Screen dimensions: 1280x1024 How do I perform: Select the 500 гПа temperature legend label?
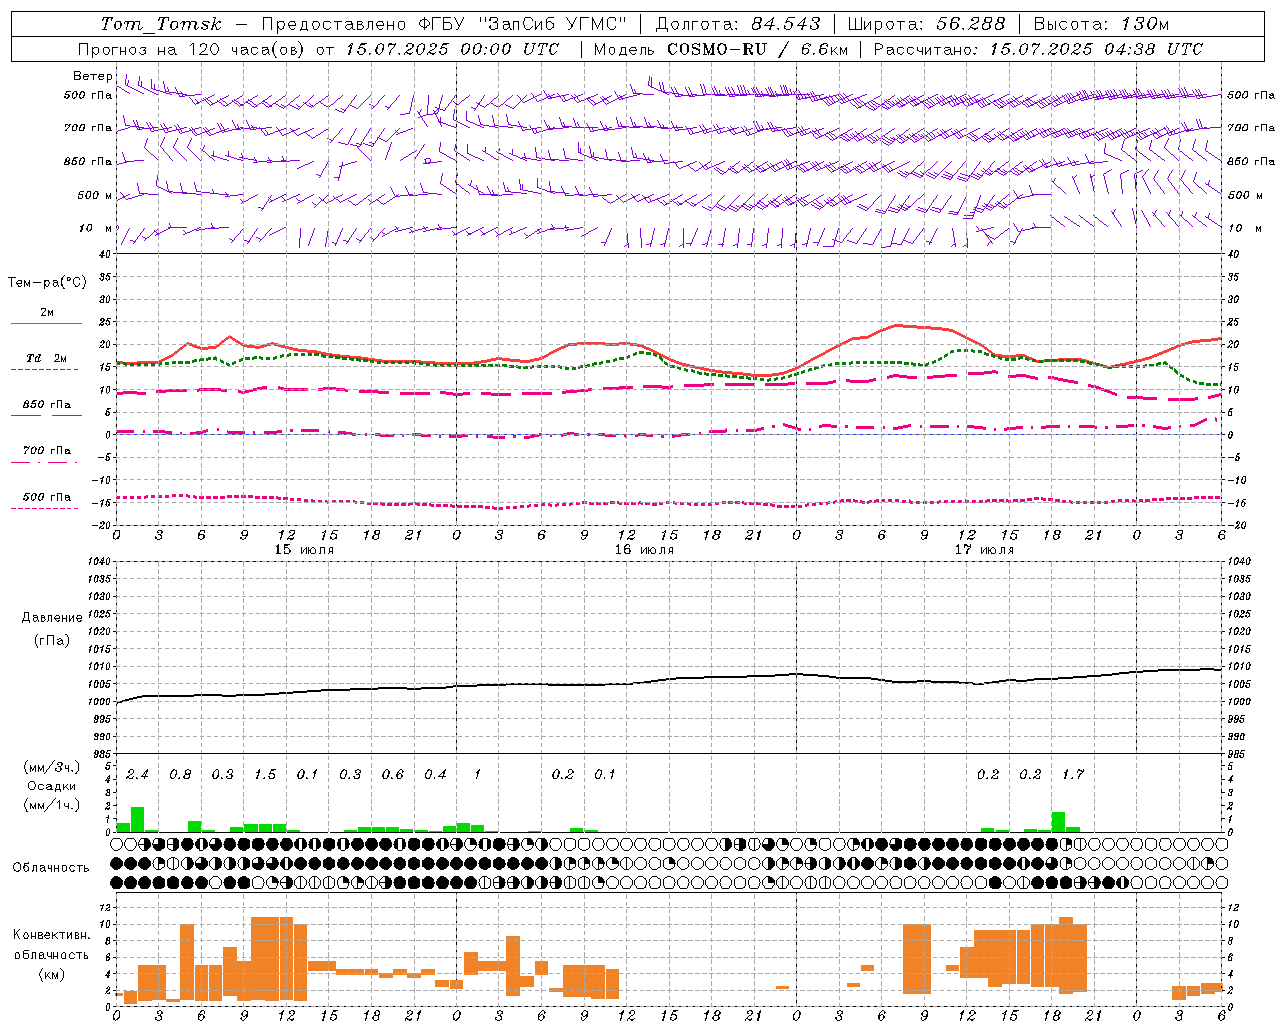47,497
